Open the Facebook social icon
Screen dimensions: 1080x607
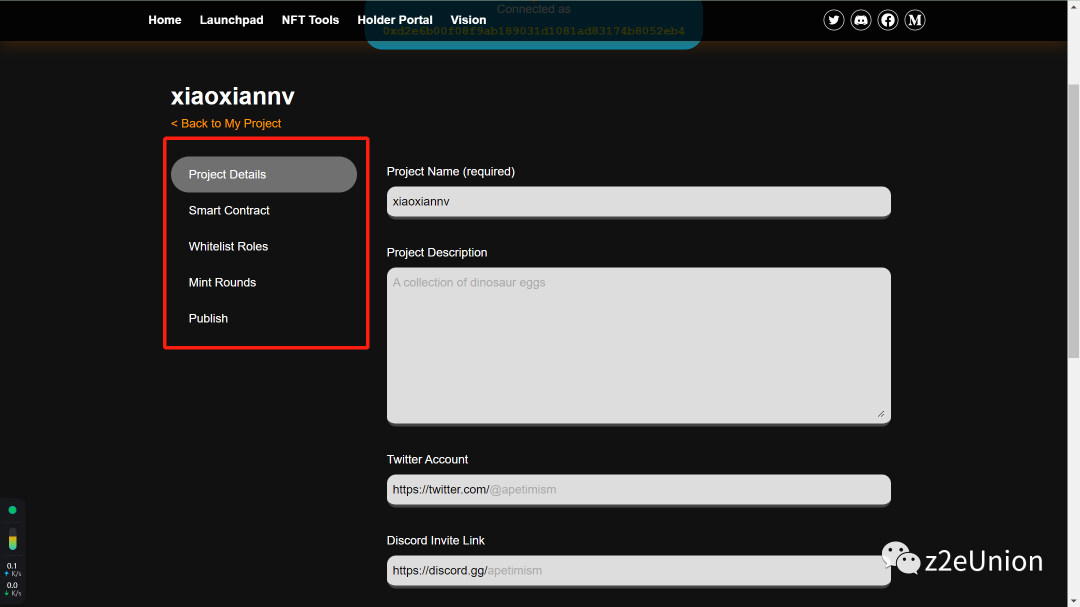pos(888,20)
